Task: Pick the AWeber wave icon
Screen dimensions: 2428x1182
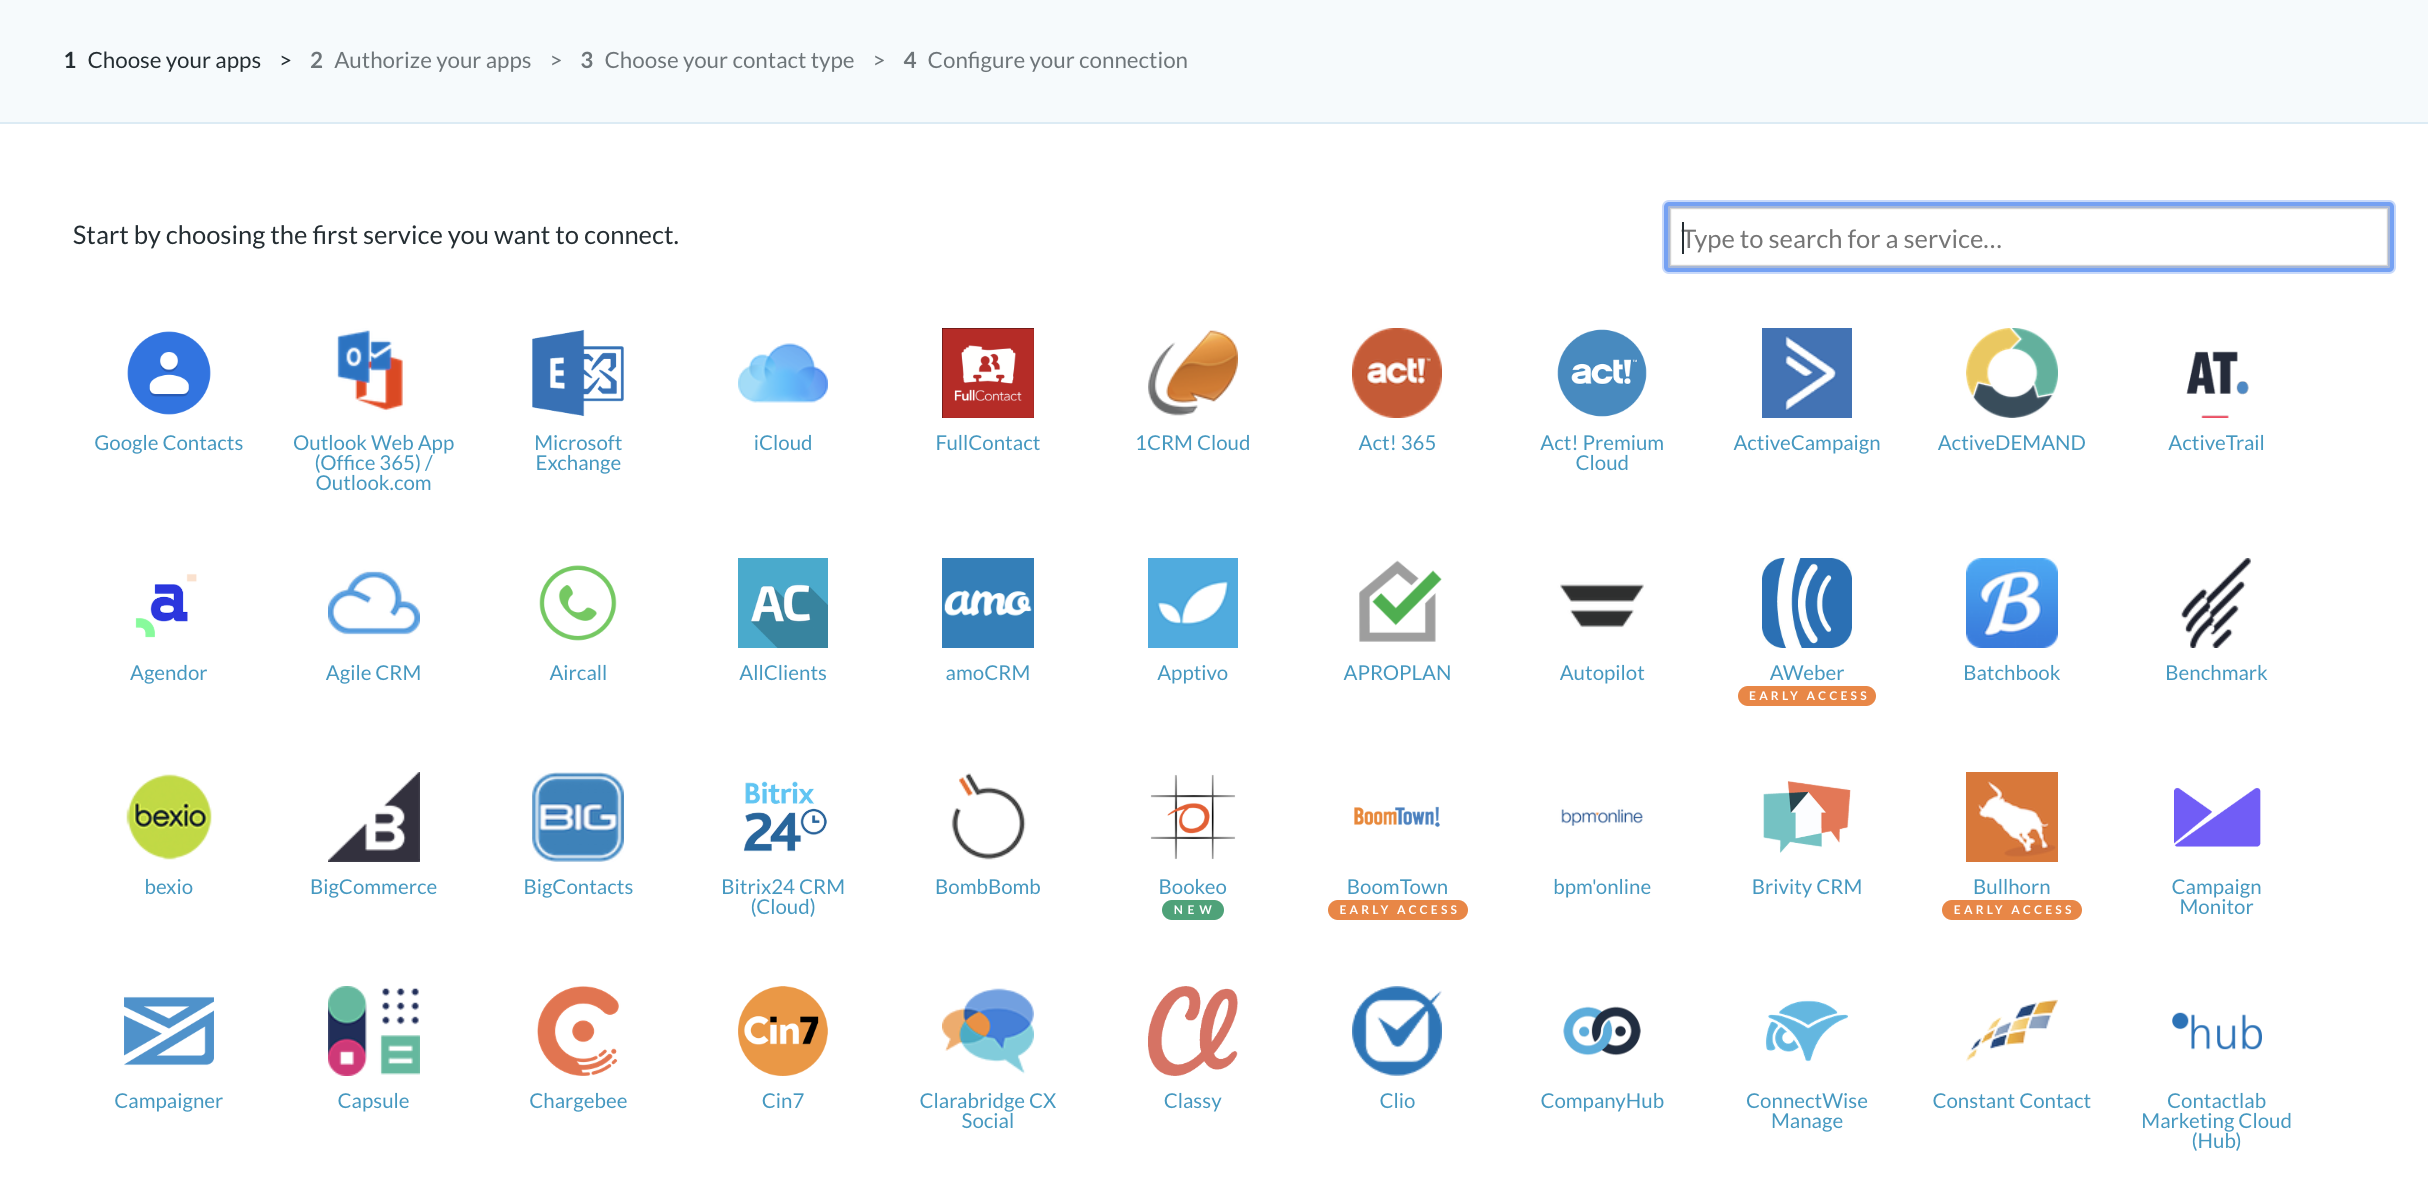Action: [x=1807, y=603]
